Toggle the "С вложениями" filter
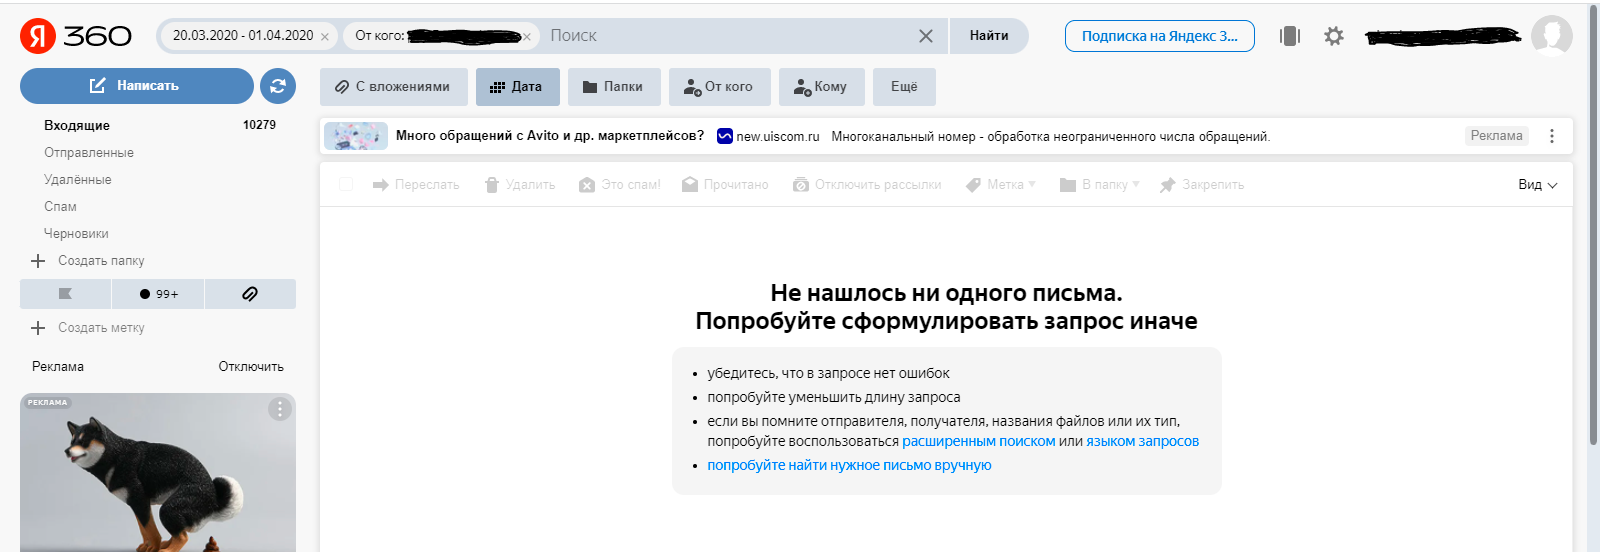This screenshot has height=552, width=1600. tap(393, 87)
